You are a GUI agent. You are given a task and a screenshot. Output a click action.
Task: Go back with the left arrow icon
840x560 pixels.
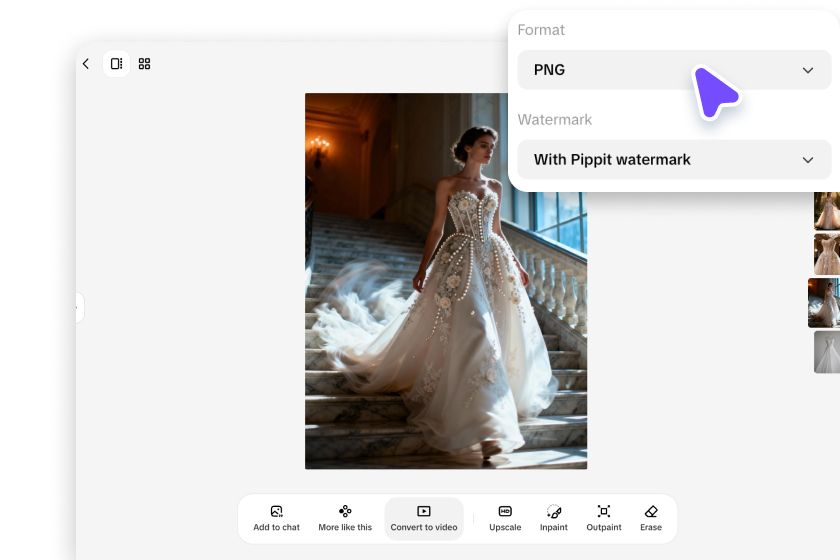(86, 64)
